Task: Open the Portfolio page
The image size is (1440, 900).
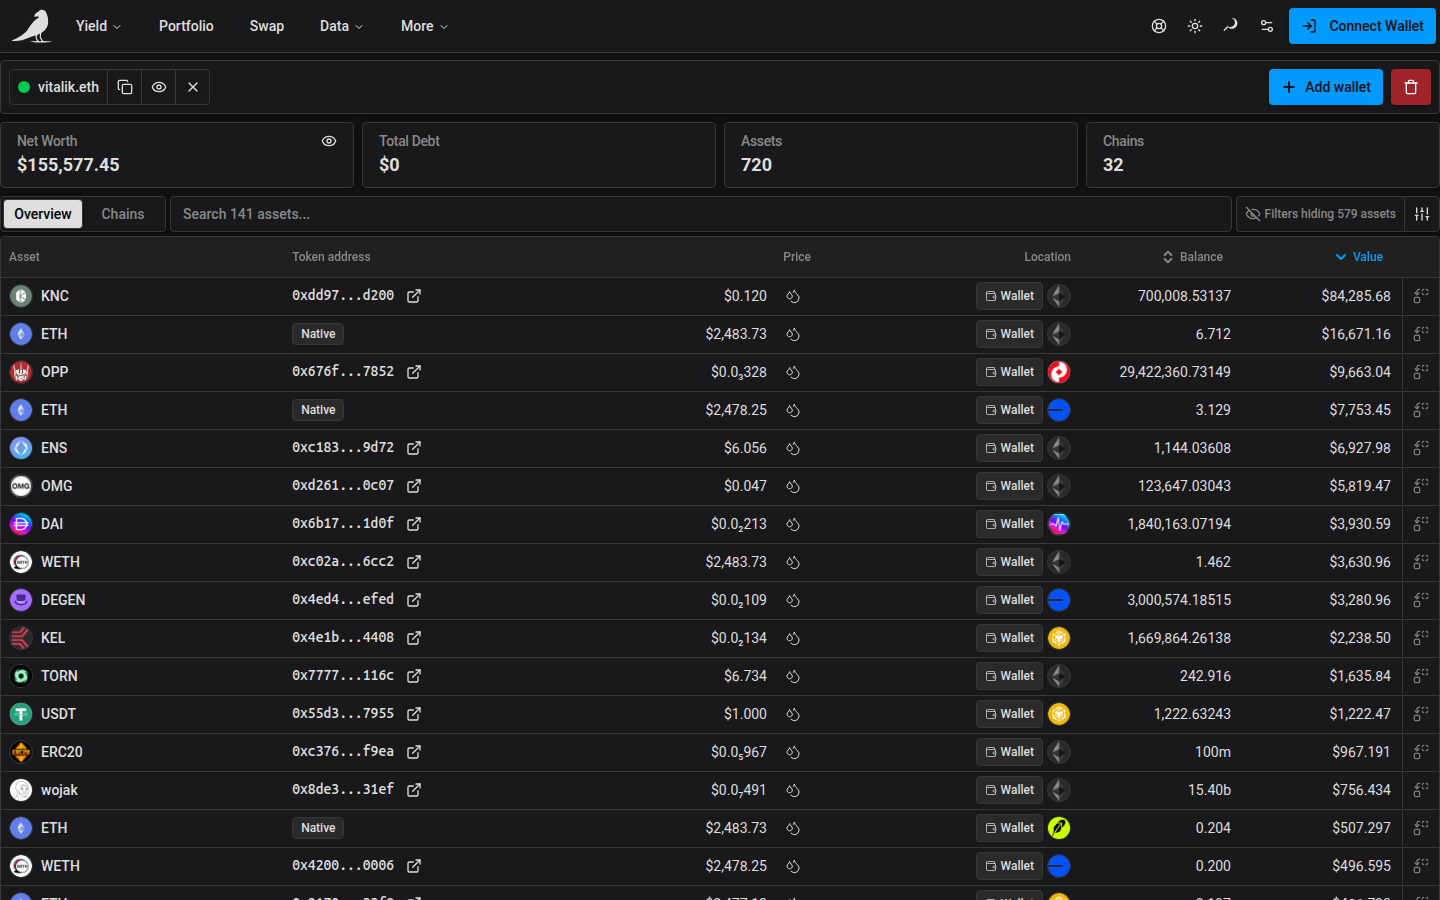Action: [x=186, y=26]
